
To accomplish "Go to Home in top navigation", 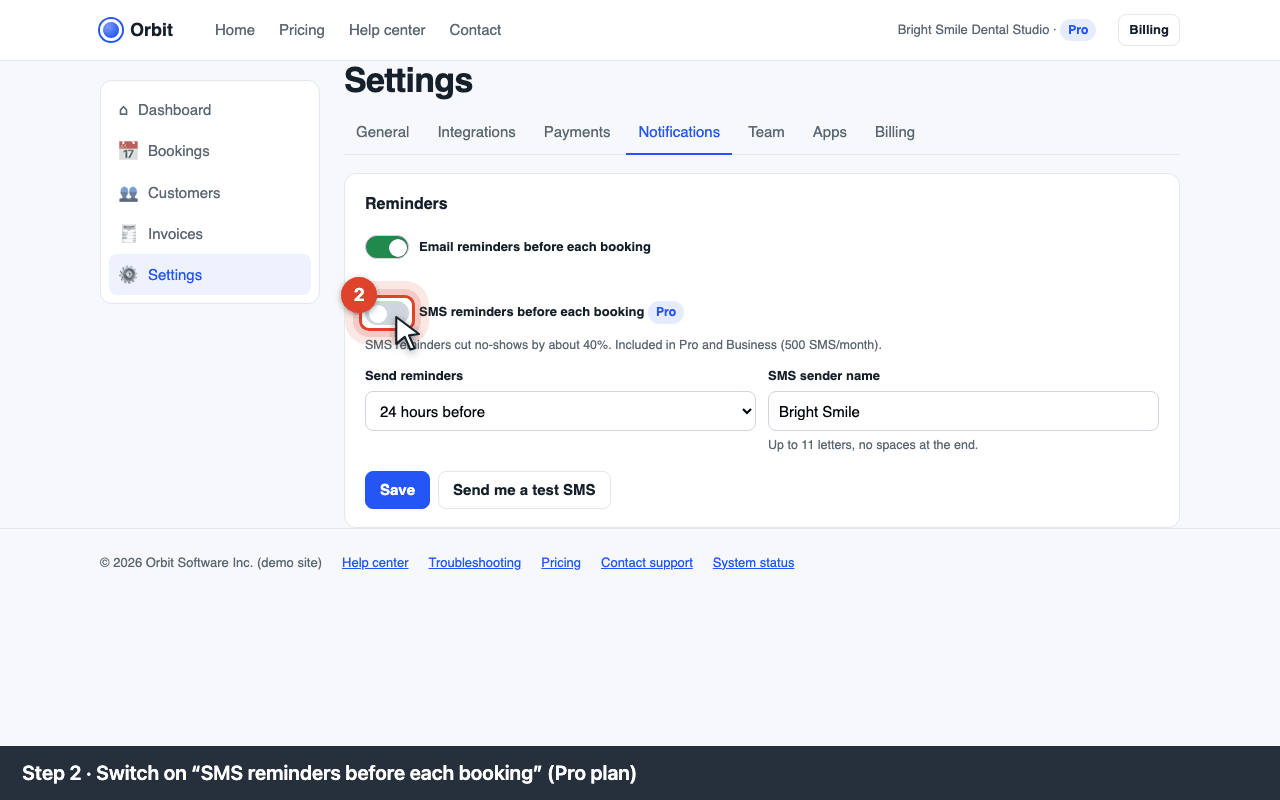I will pos(235,30).
